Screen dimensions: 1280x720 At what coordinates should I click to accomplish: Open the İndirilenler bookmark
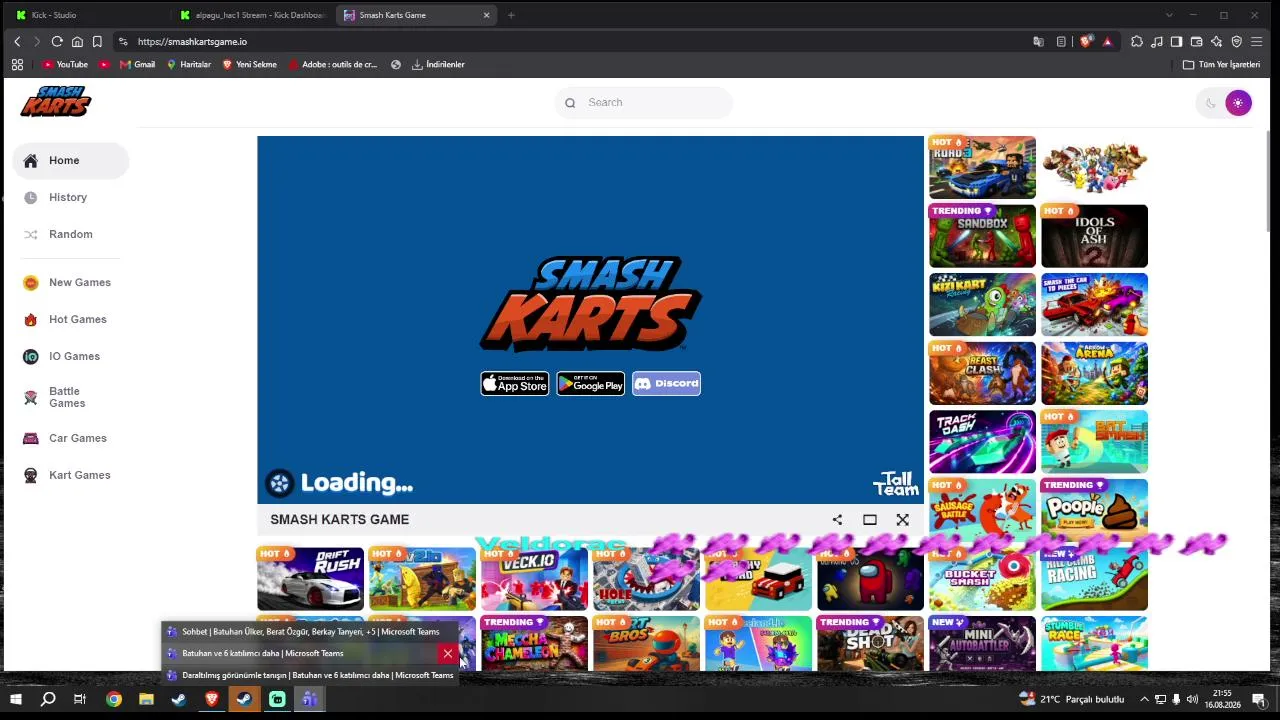[438, 65]
